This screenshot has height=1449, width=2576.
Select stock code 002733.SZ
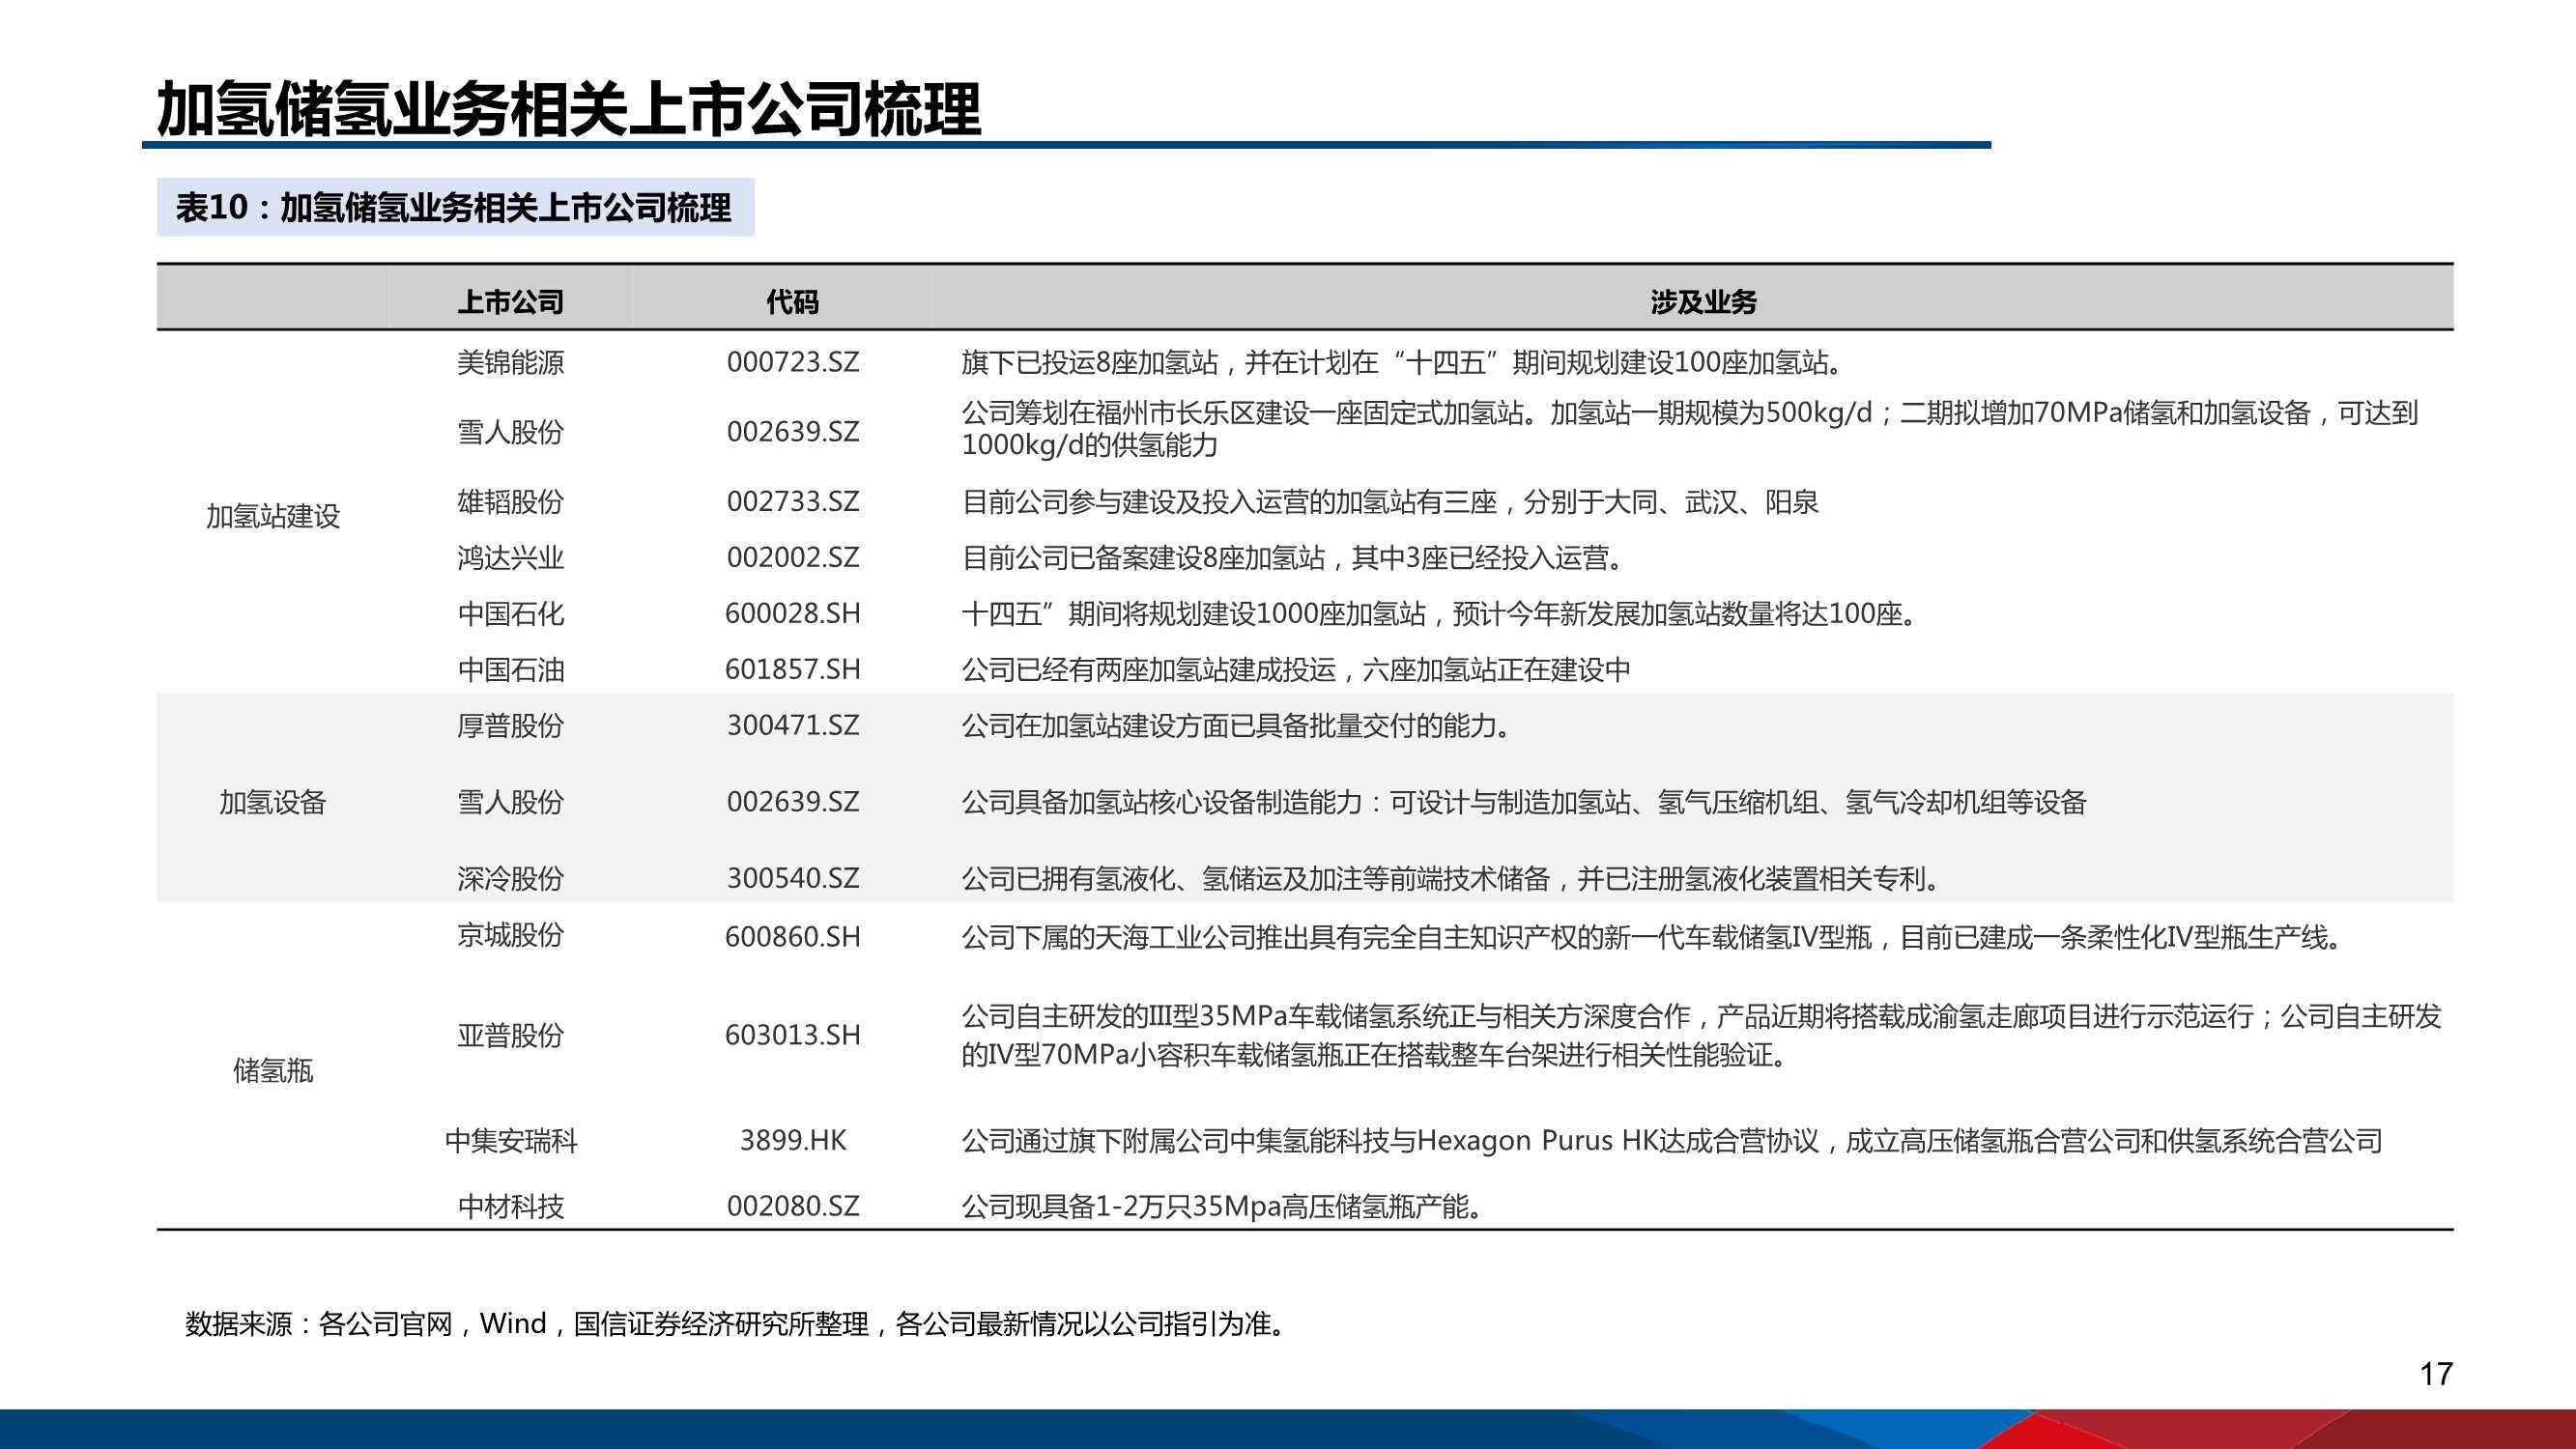point(792,501)
